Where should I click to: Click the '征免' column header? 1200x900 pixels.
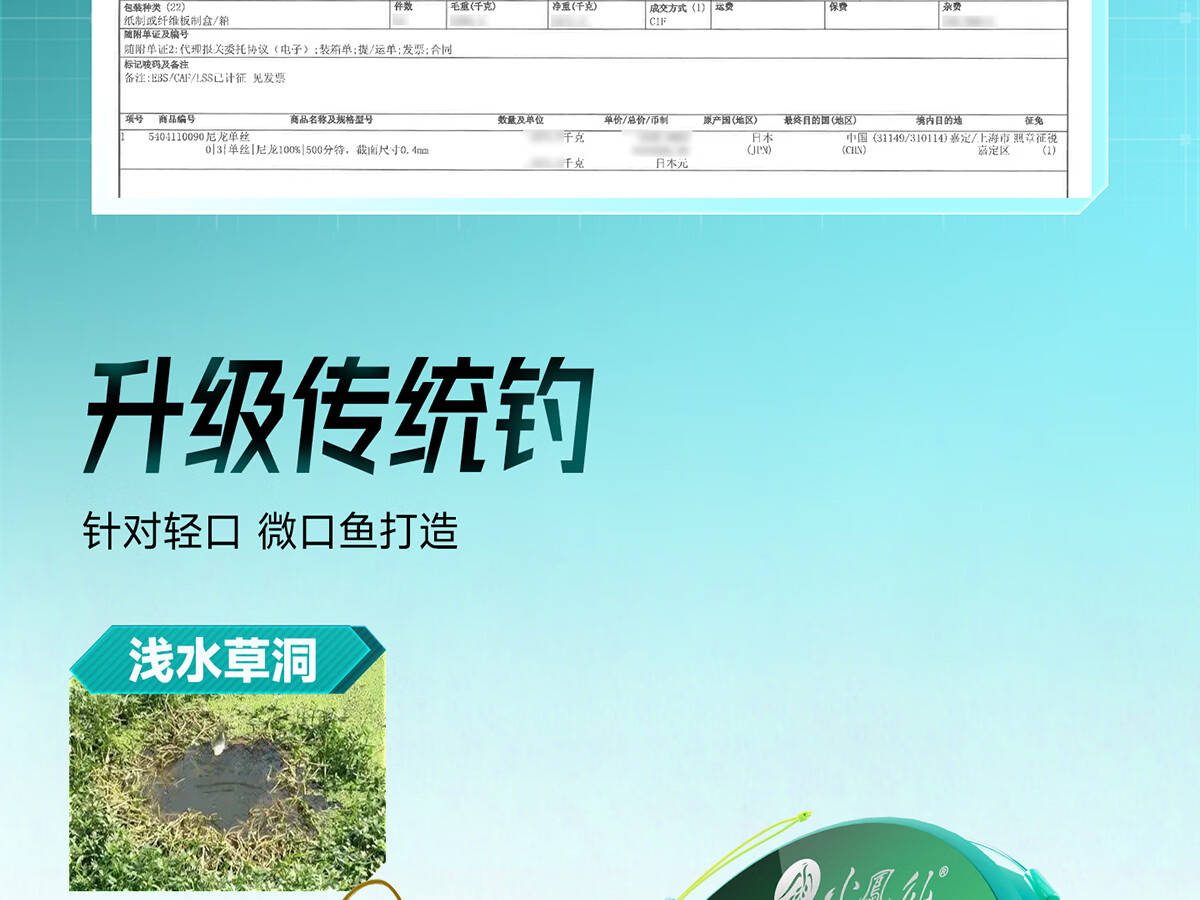coord(1033,120)
